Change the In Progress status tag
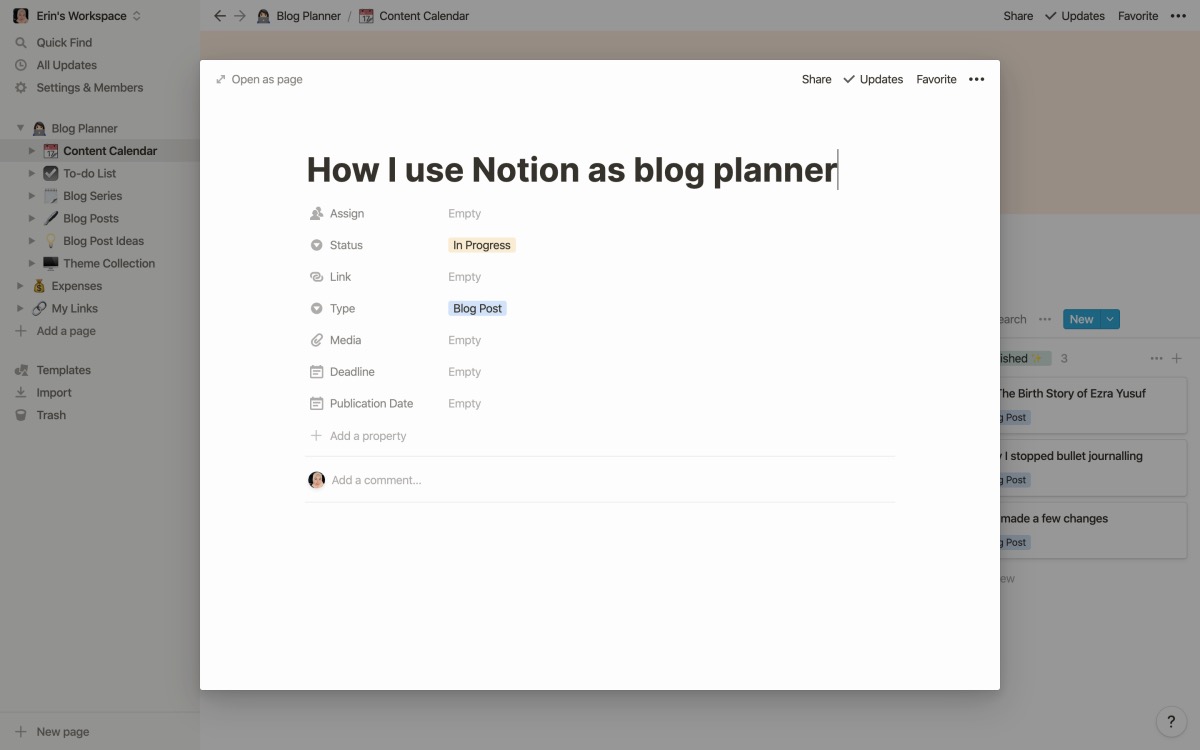This screenshot has width=1200, height=750. 482,245
